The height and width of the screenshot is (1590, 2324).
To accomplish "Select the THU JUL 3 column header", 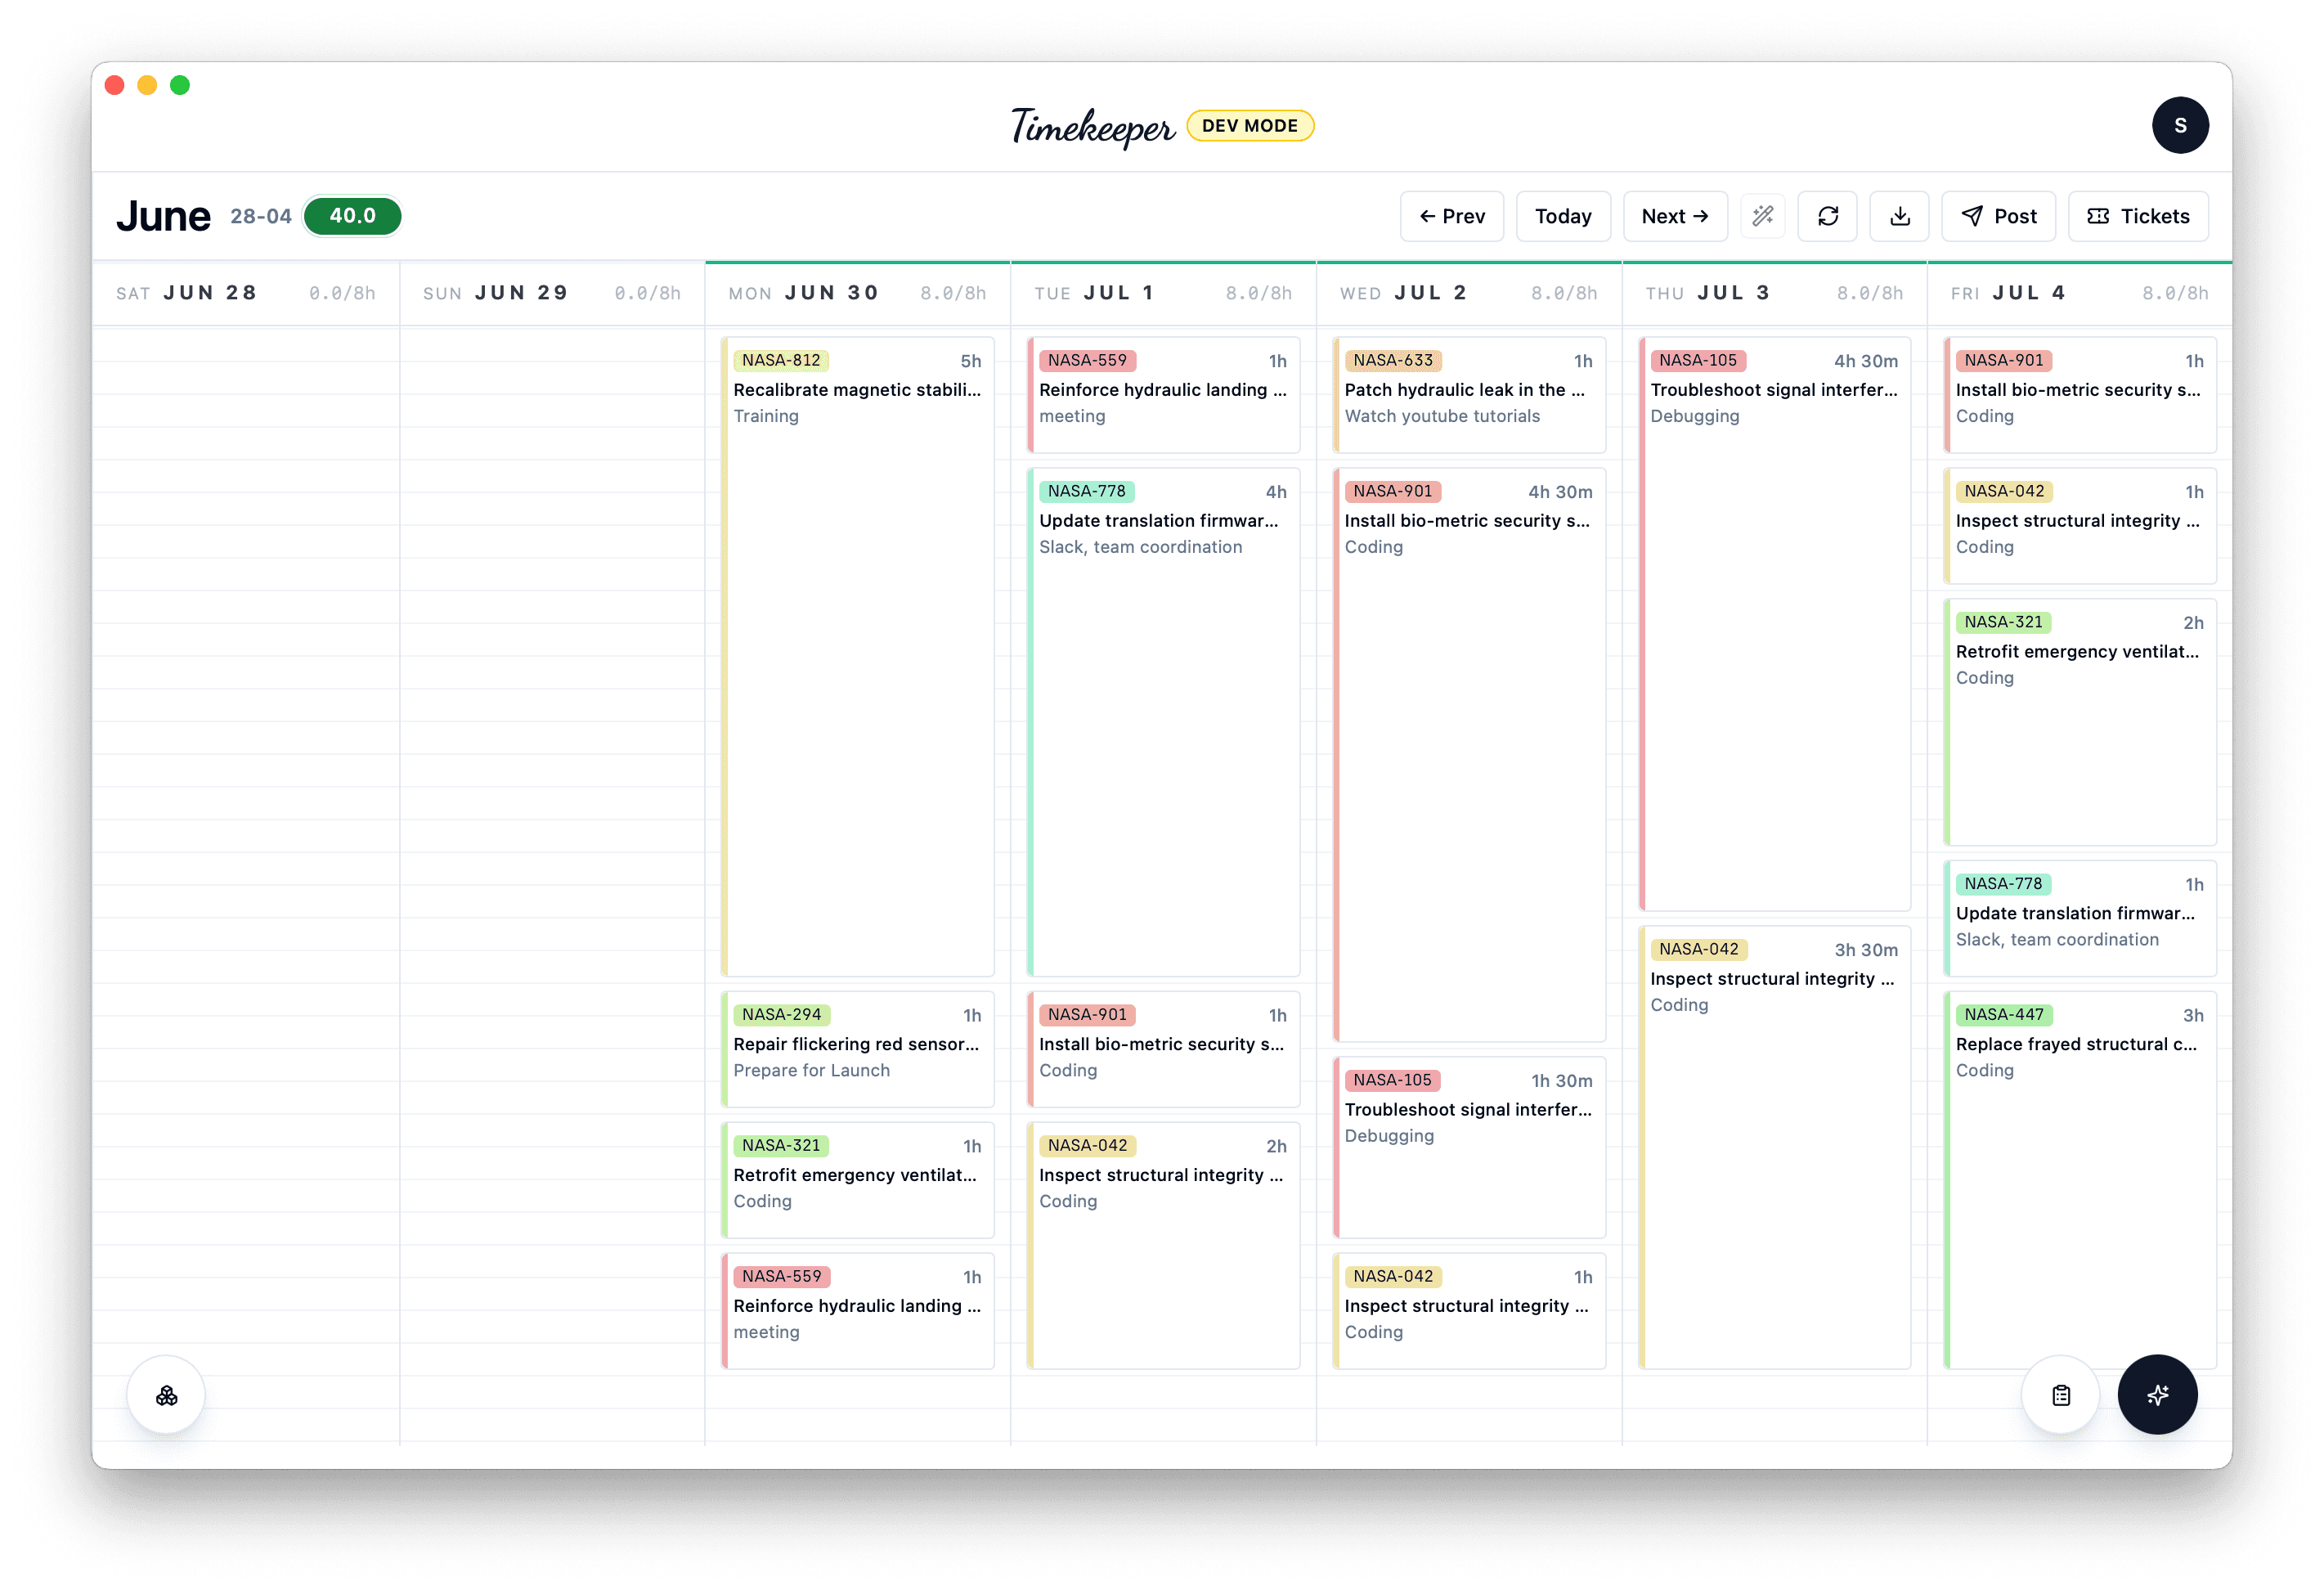I will (x=1709, y=292).
